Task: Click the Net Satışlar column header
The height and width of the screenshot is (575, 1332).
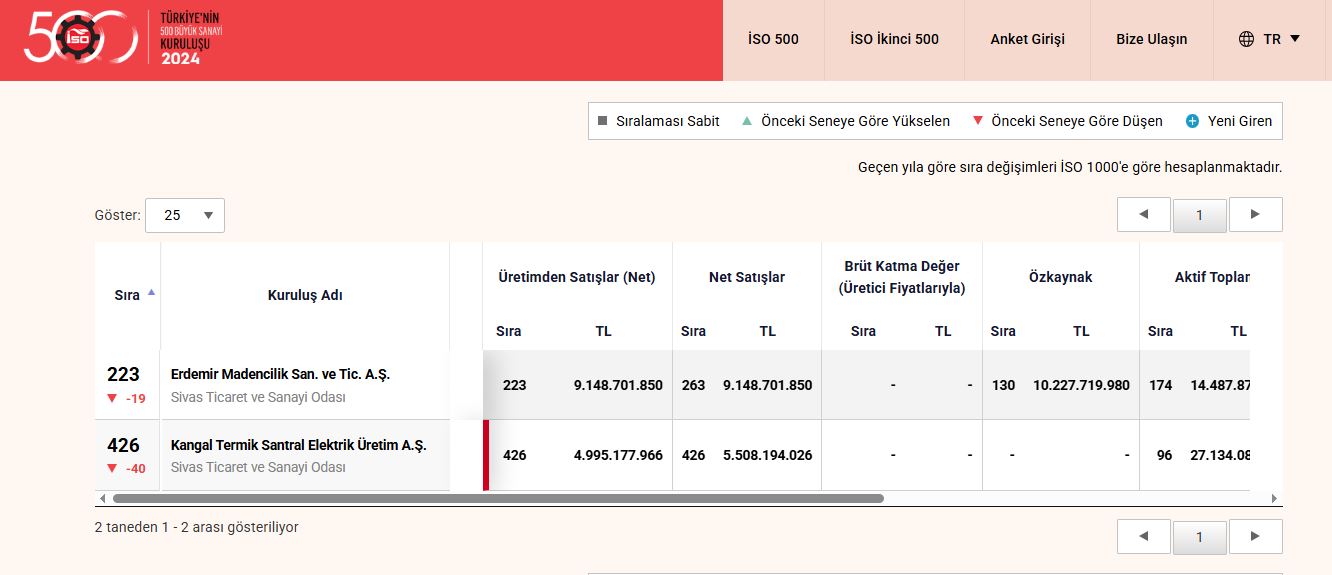Action: tap(747, 277)
